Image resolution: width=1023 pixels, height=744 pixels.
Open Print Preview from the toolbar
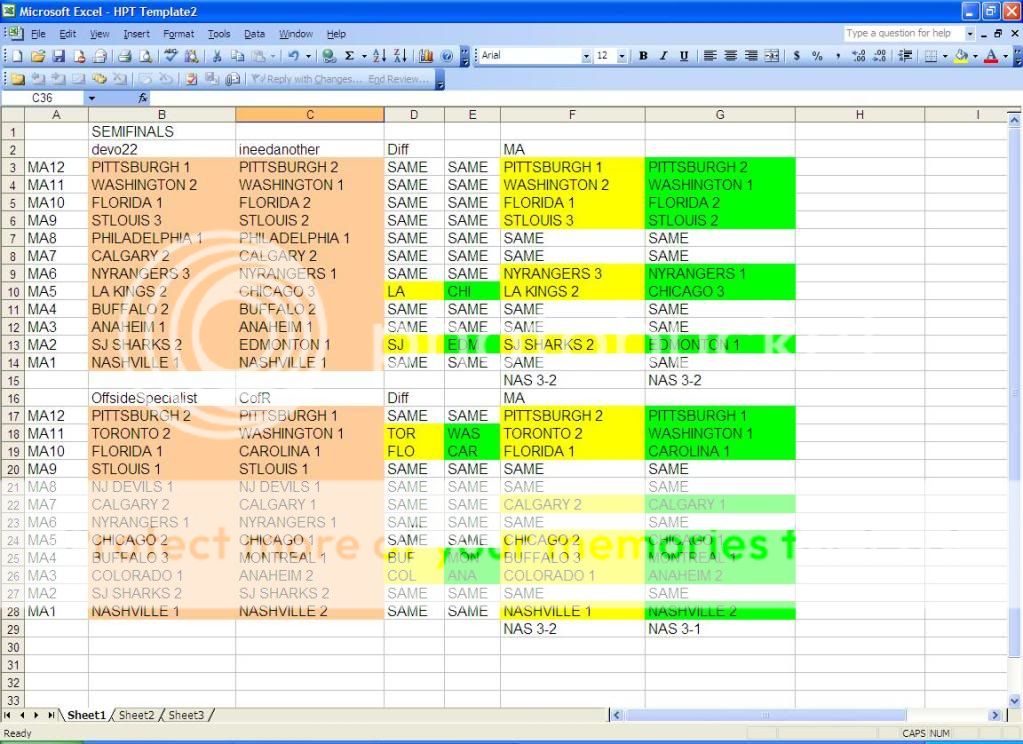[x=145, y=56]
